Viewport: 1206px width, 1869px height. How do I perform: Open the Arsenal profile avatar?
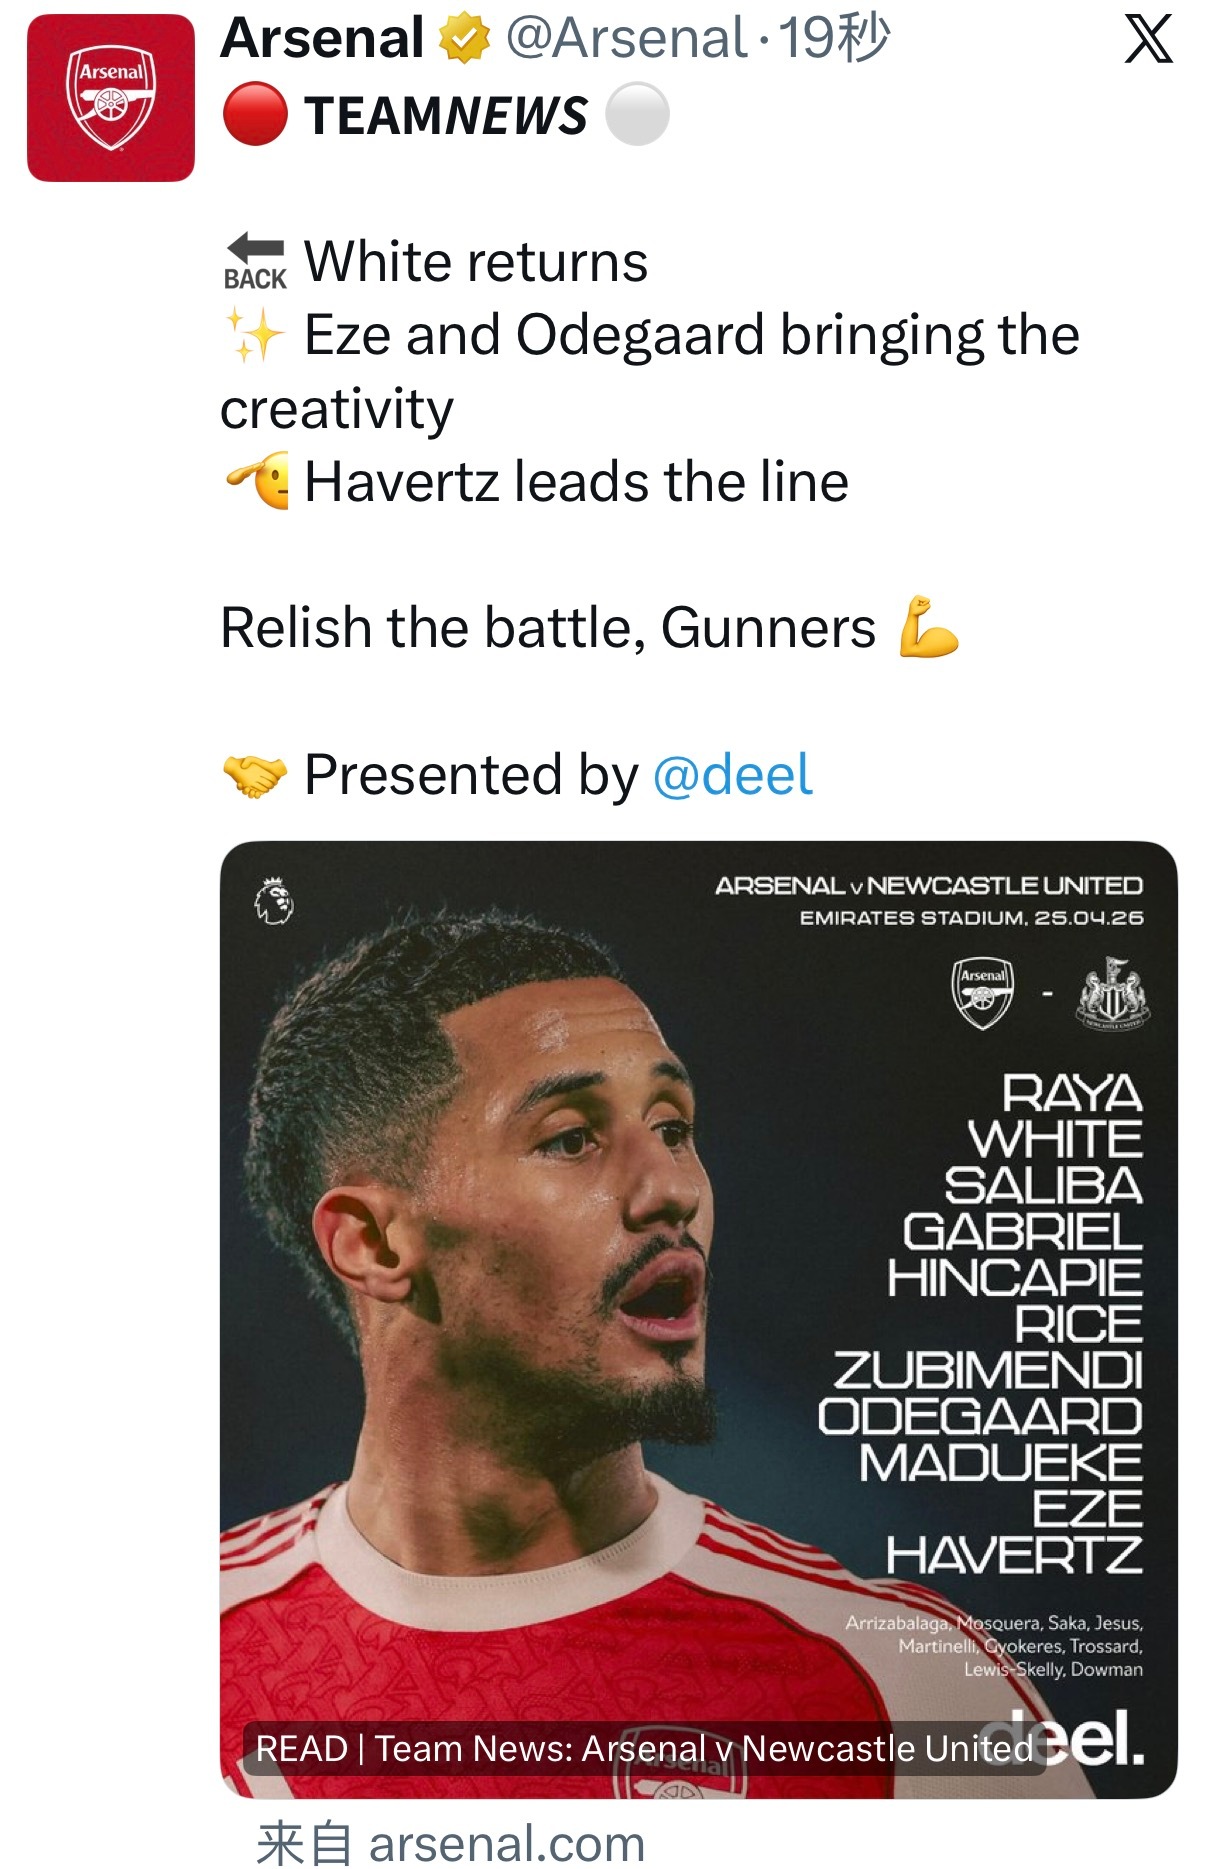tap(111, 98)
